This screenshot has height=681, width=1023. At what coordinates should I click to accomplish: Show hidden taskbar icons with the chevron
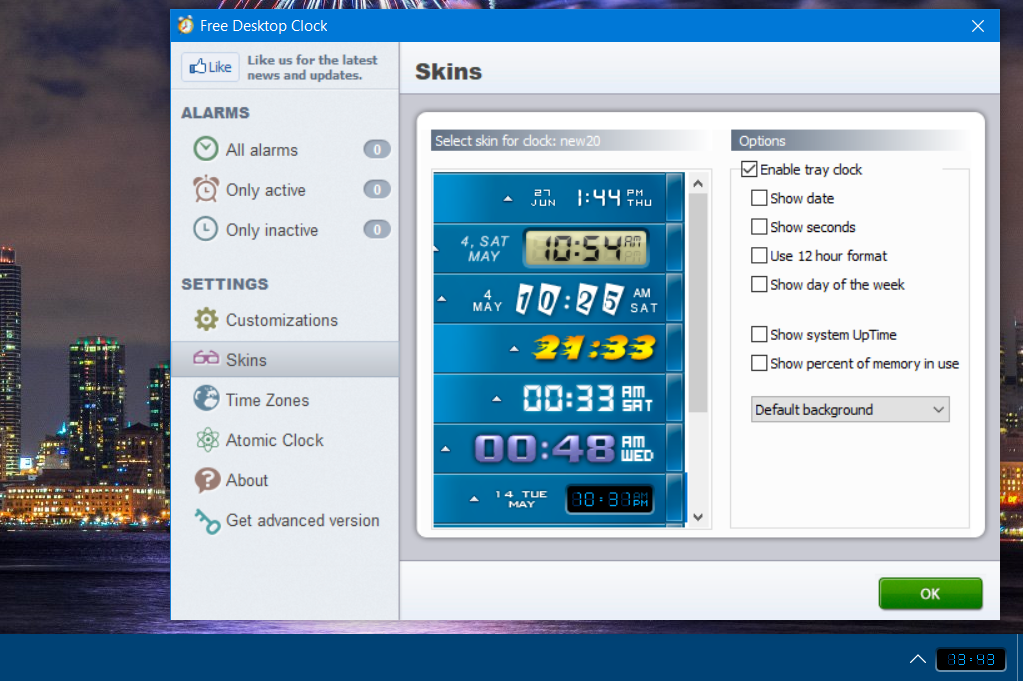pyautogui.click(x=917, y=659)
